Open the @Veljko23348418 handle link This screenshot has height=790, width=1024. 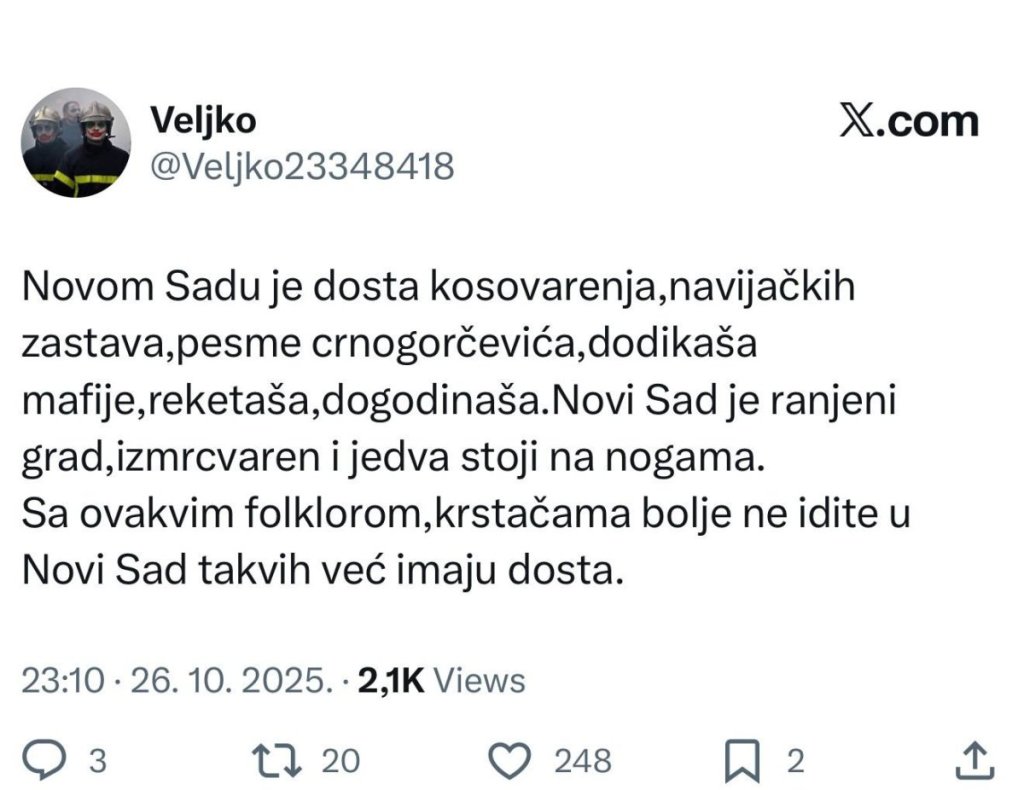(x=301, y=166)
